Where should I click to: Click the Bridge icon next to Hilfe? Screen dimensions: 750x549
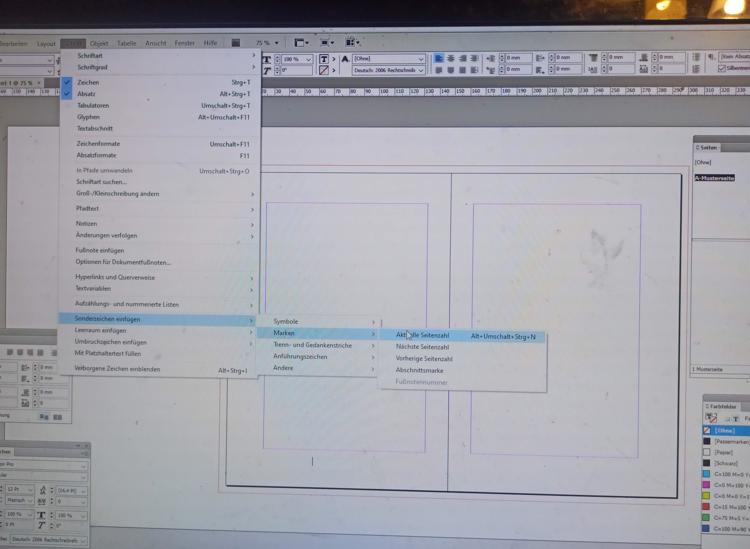236,43
